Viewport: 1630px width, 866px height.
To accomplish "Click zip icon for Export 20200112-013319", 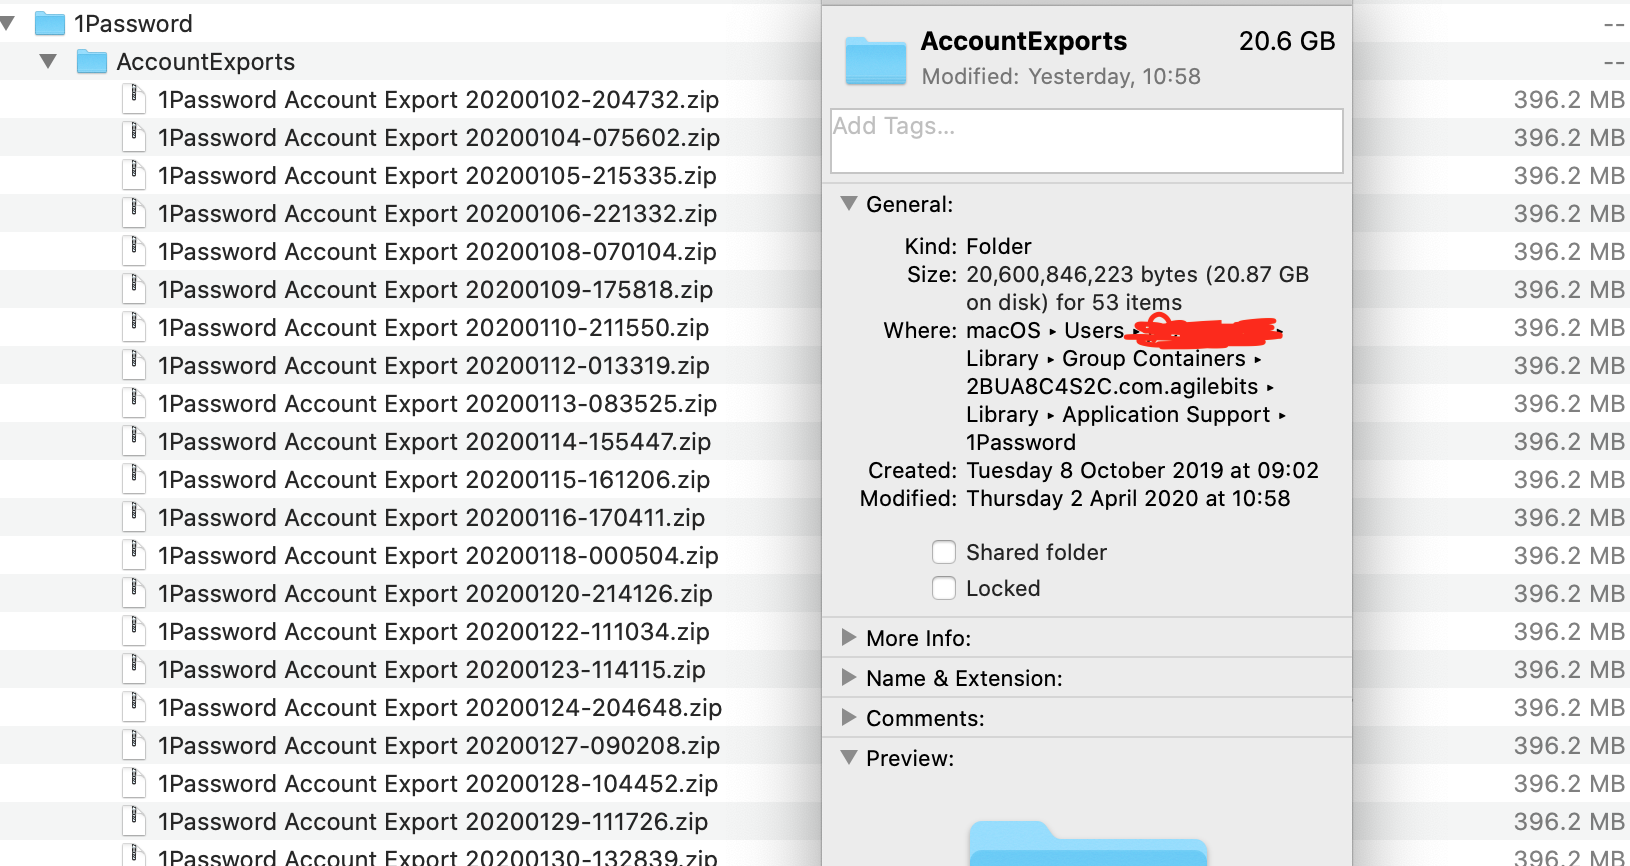I will 134,365.
